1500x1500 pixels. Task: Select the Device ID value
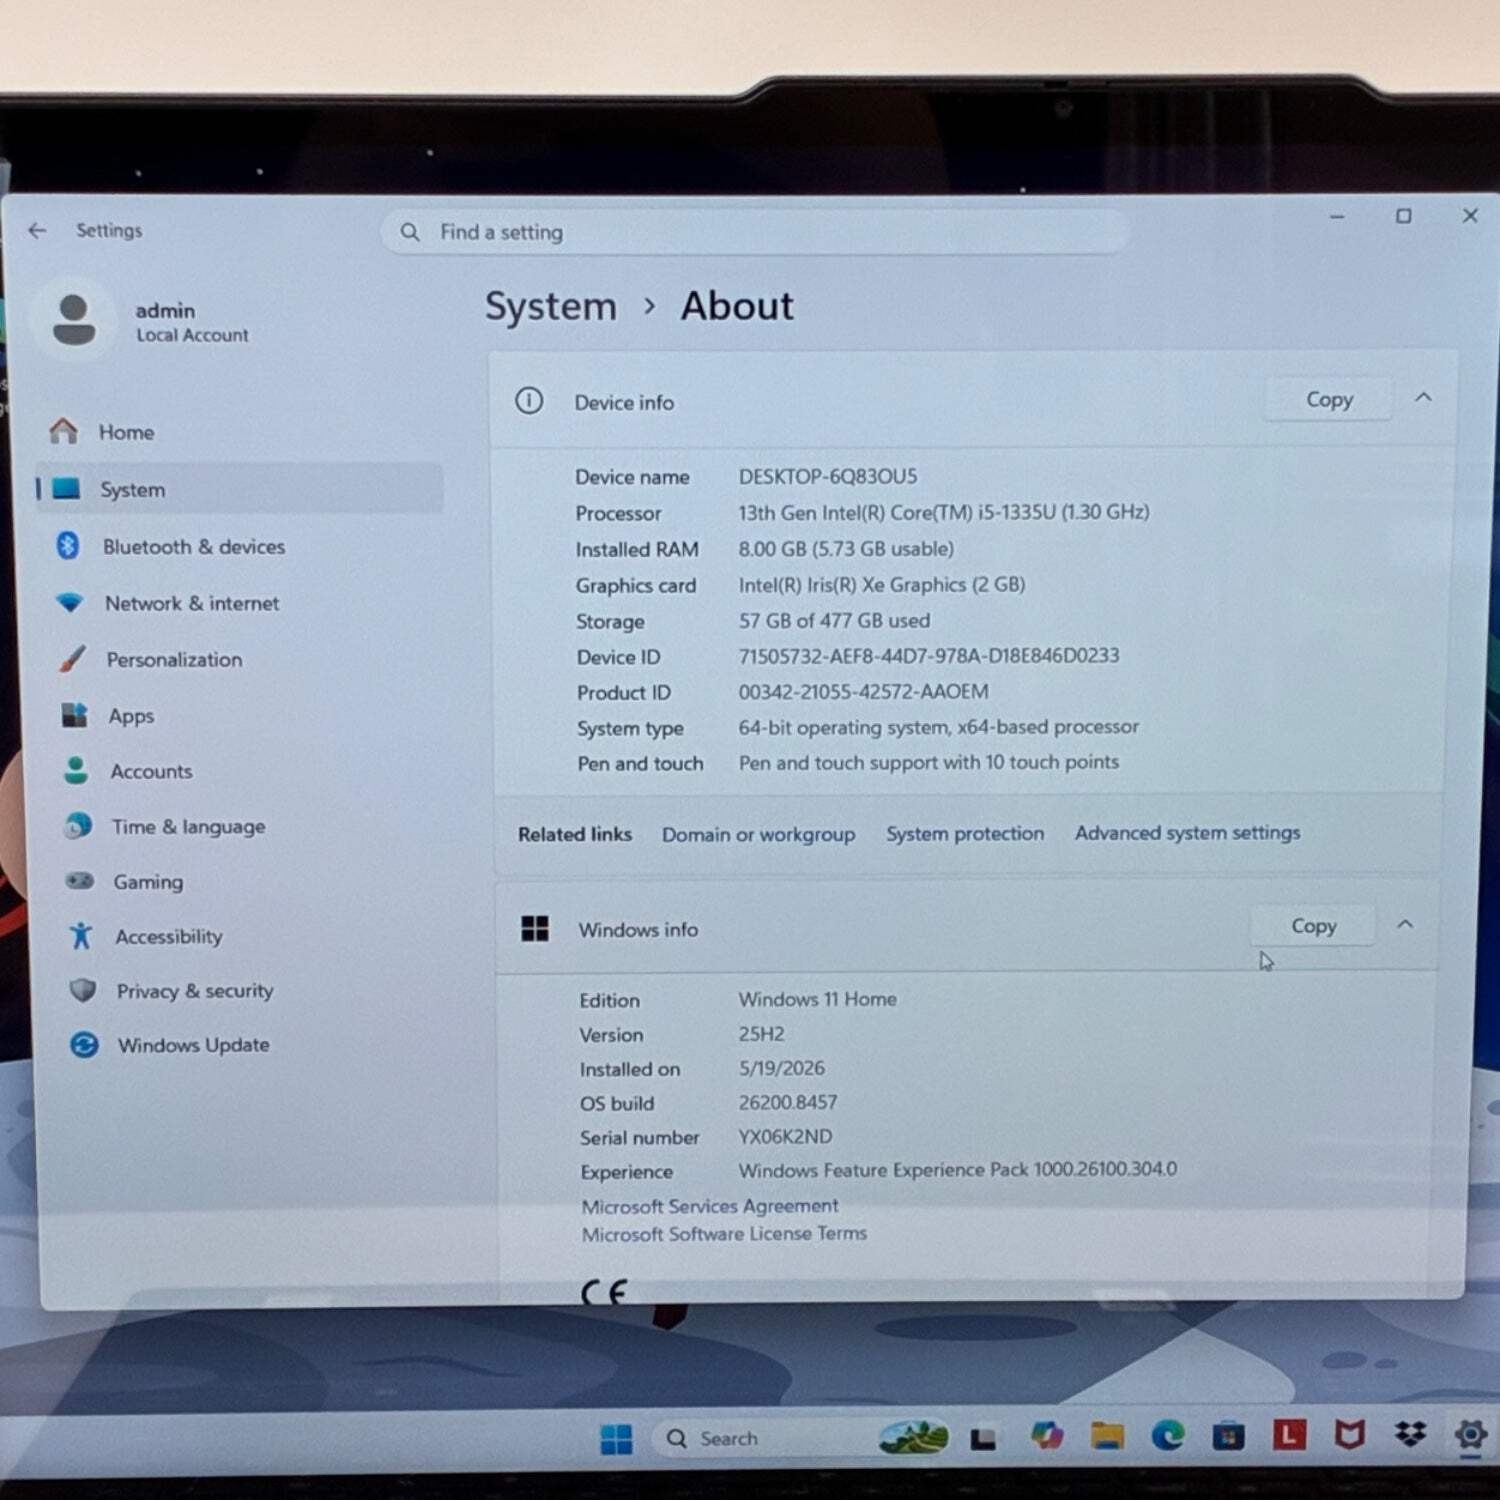tap(928, 656)
